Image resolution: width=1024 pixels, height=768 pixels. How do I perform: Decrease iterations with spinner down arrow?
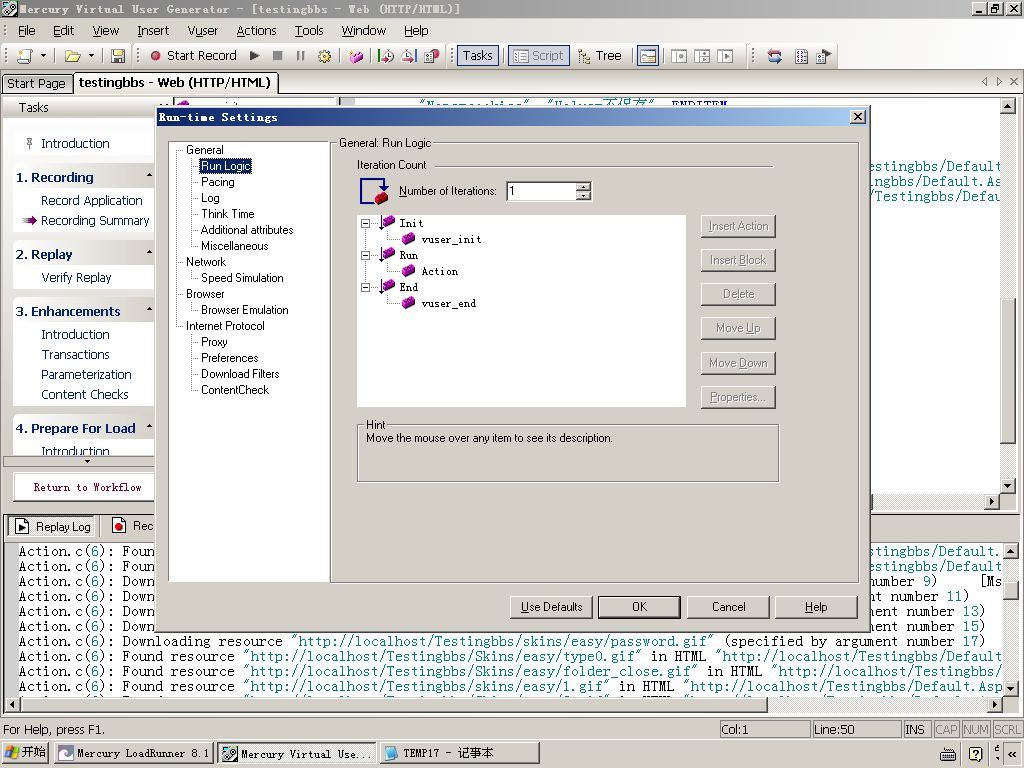tap(584, 196)
